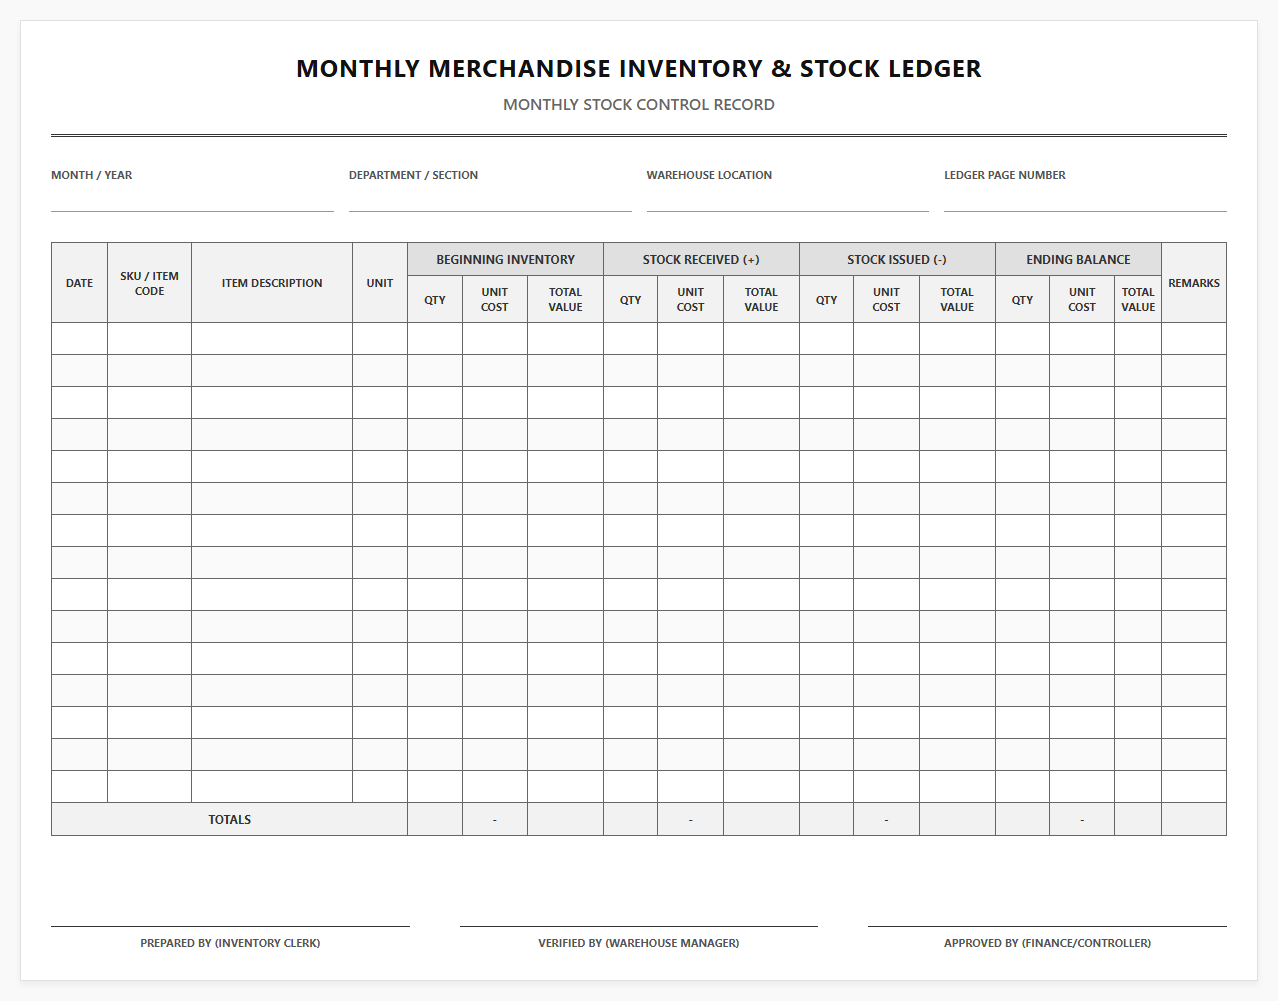The image size is (1278, 1001).
Task: Click the DEPARTMENT / SECTION field label
Action: click(x=413, y=175)
